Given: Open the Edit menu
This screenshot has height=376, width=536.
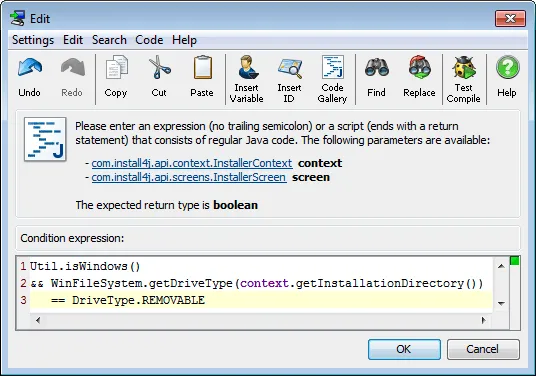Looking at the screenshot, I should click(x=73, y=40).
